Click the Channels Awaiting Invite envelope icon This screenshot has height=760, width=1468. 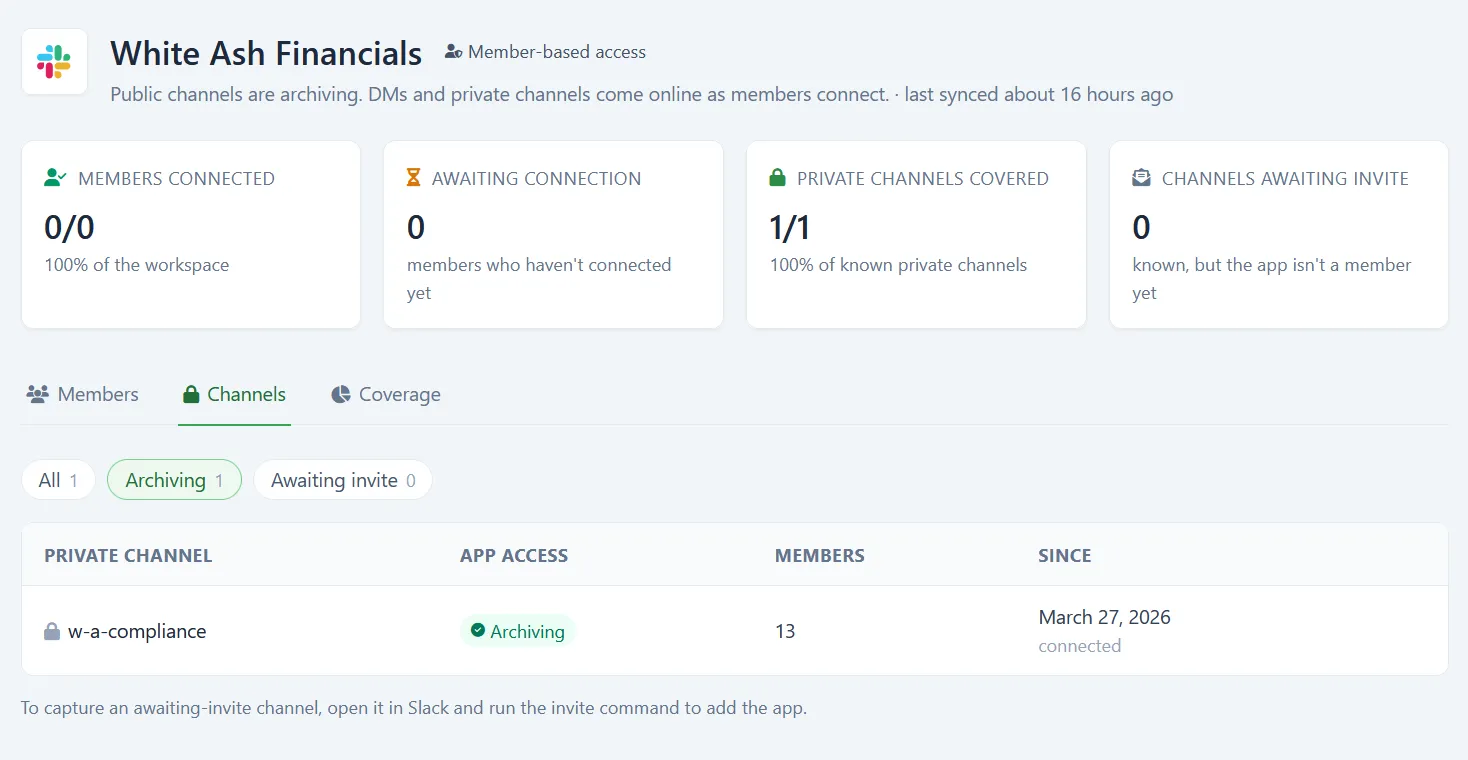point(1141,178)
